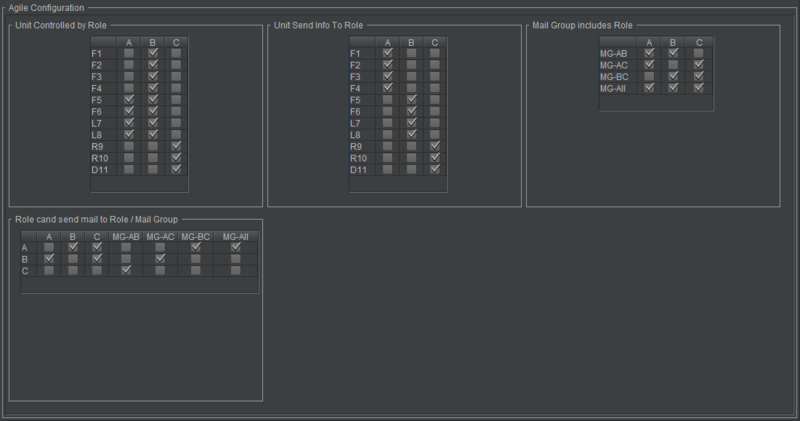Screen dimensions: 800x421
Task: Toggle sender A to MG-All mail checkbox
Action: pos(236,247)
